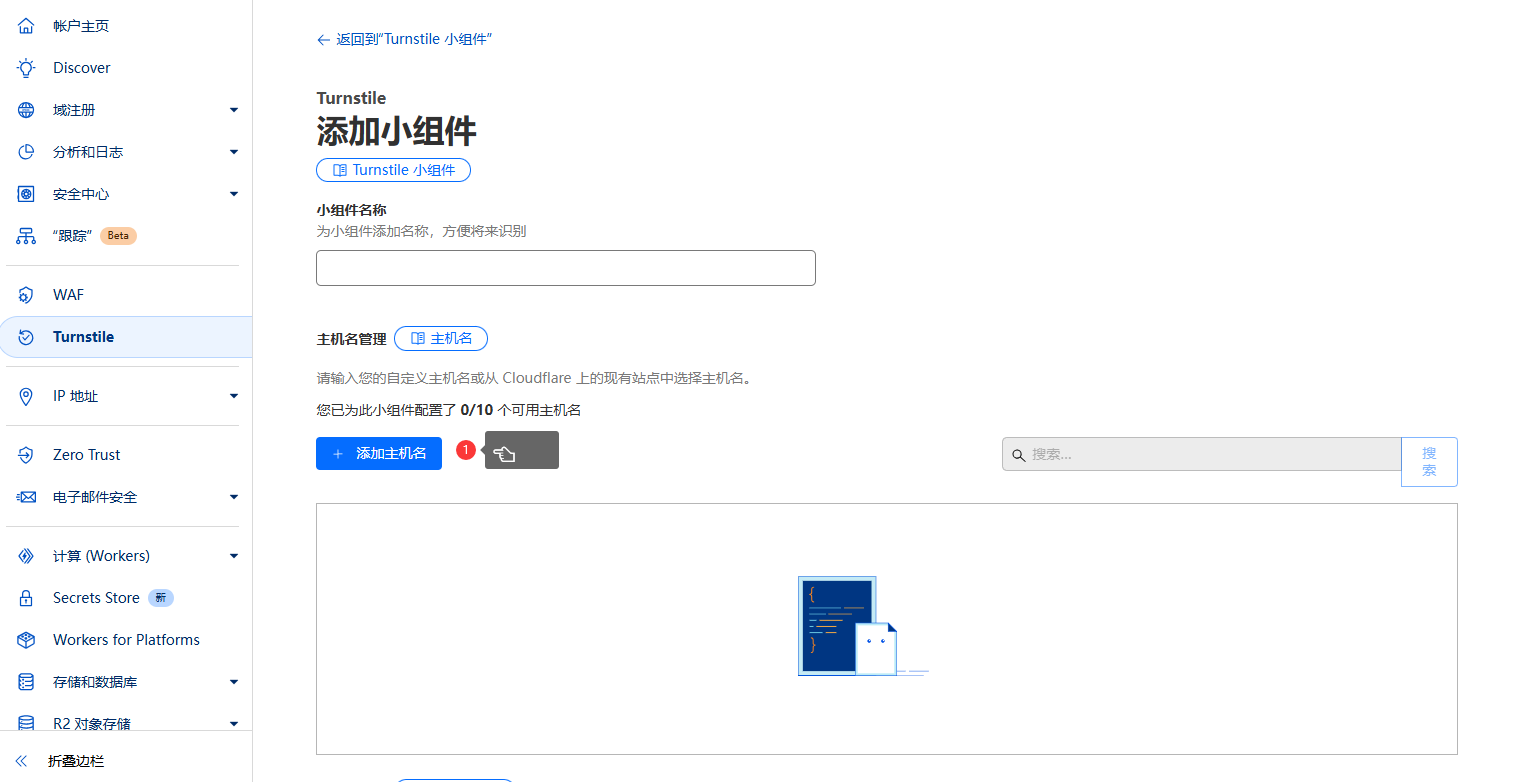Image resolution: width=1515 pixels, height=782 pixels.
Task: Open 存储和数据库 in the sidebar
Action: 95,682
